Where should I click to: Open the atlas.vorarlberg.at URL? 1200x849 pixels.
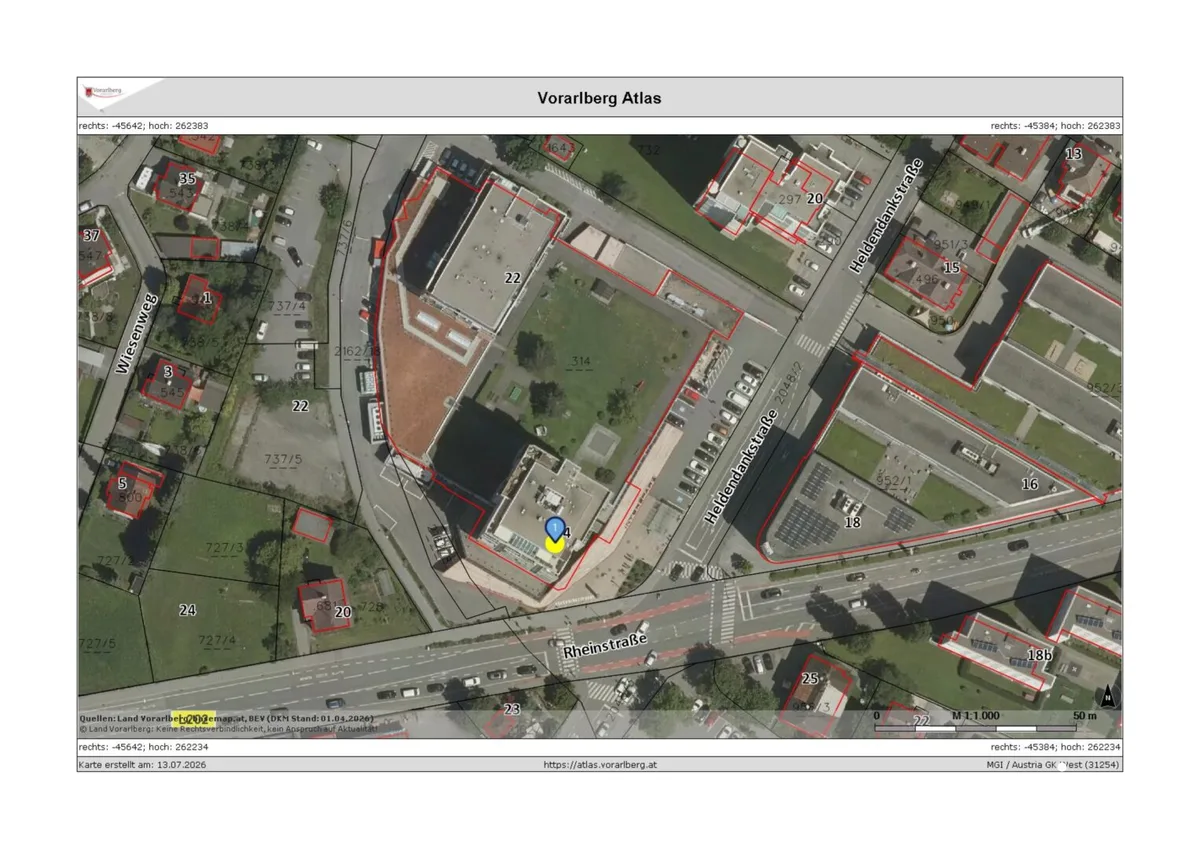600,765
